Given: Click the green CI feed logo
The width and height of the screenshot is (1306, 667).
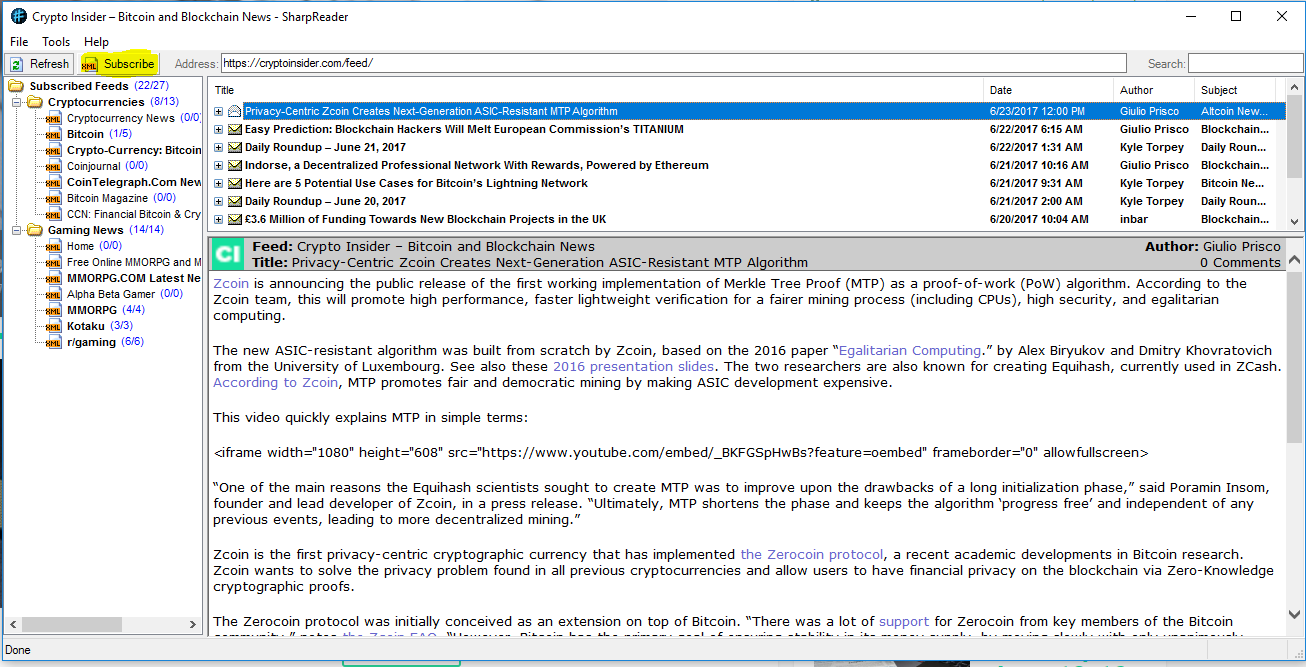Looking at the screenshot, I should tap(228, 254).
